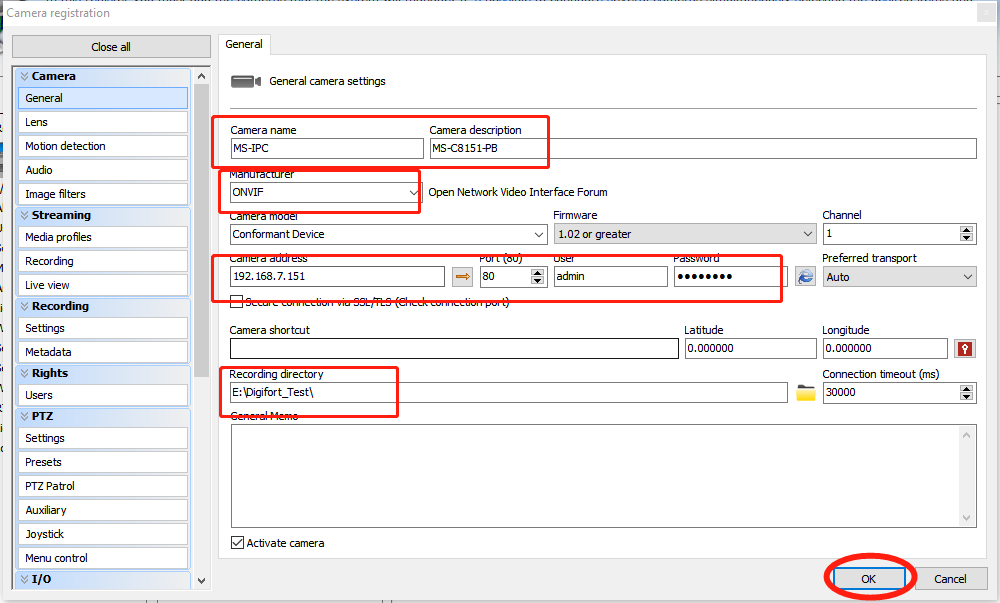Increase the Channel value with up arrow
Image resolution: width=1000 pixels, height=603 pixels.
click(x=967, y=230)
